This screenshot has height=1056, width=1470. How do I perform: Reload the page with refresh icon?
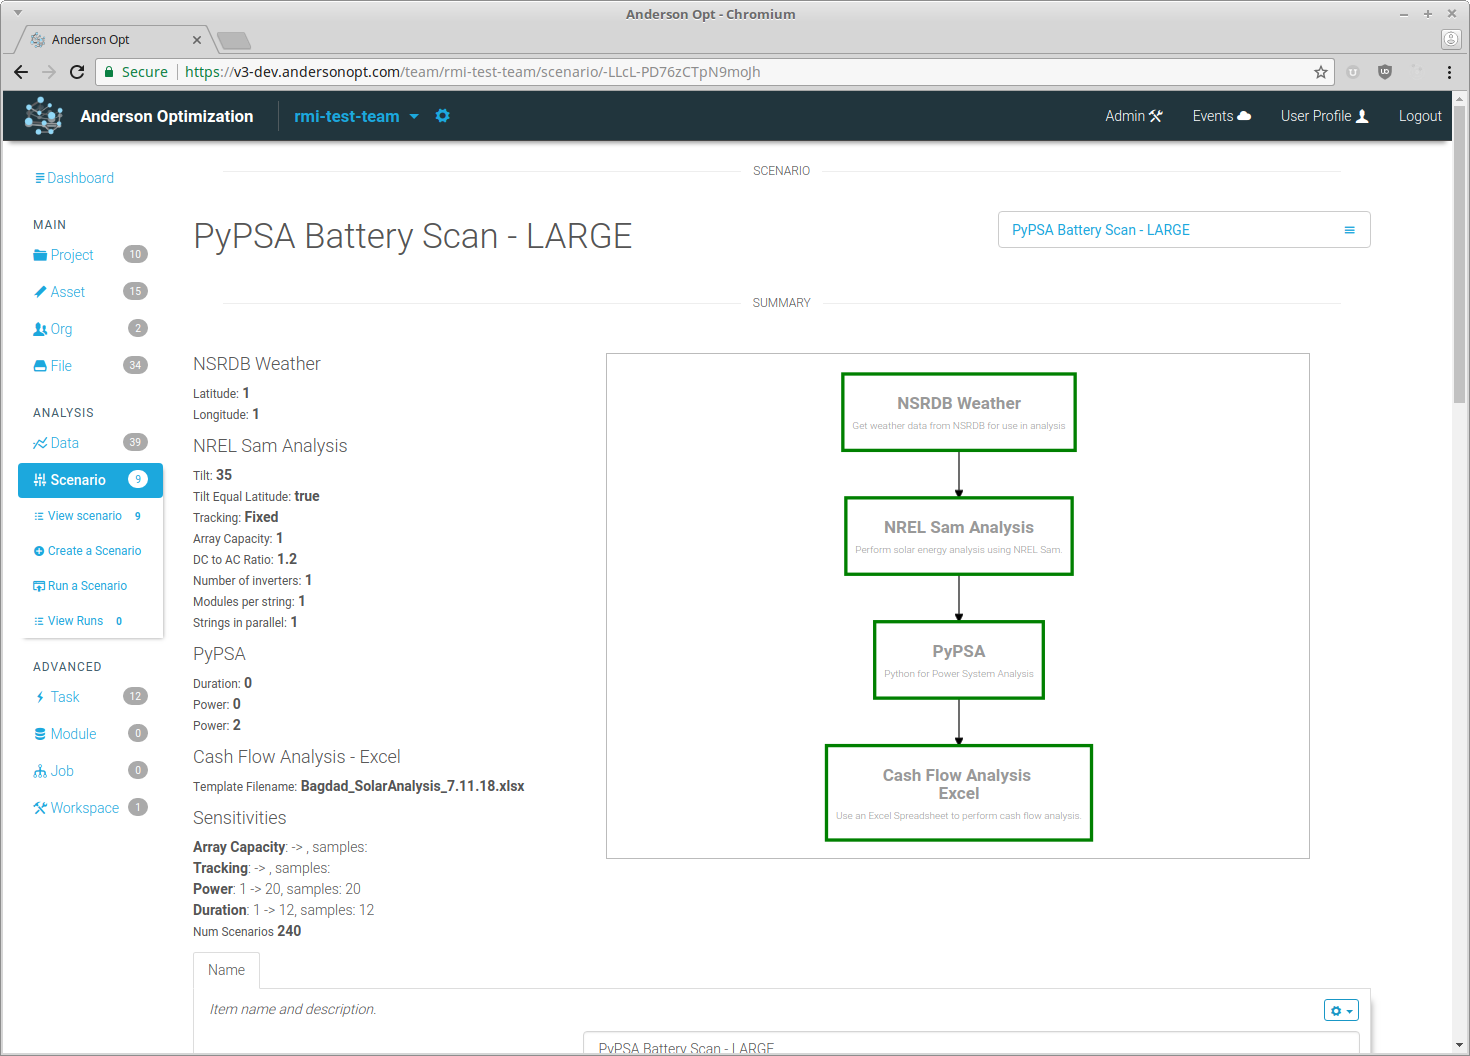[77, 72]
